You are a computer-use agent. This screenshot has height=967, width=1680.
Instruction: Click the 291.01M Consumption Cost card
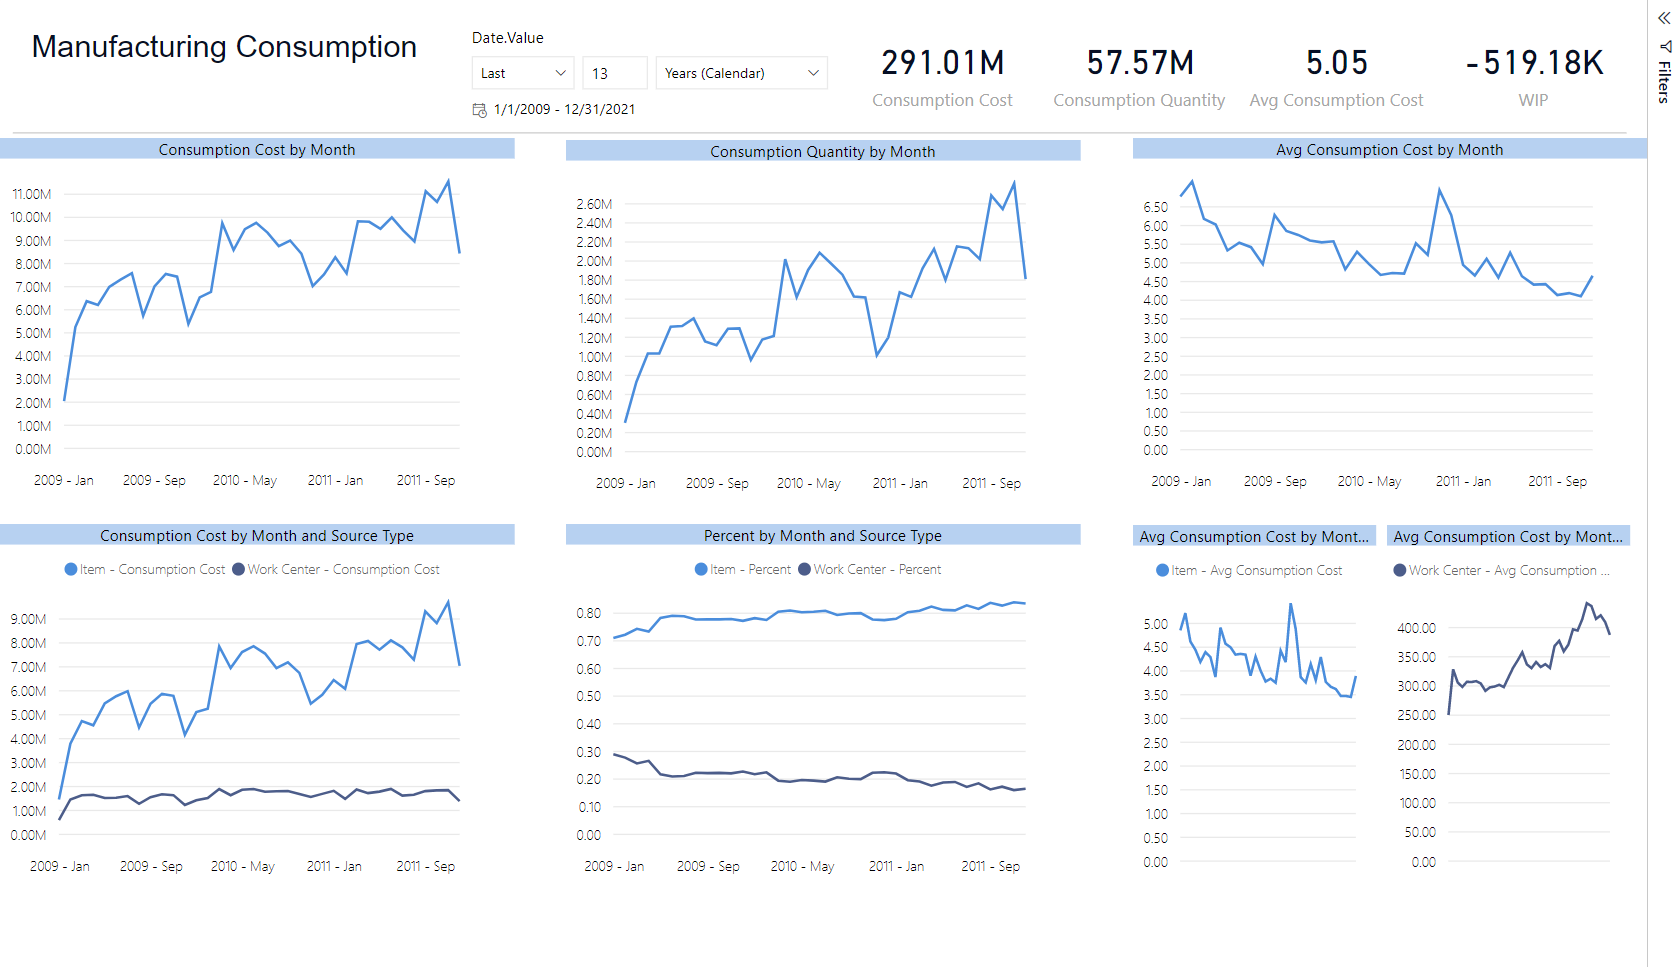click(x=942, y=77)
